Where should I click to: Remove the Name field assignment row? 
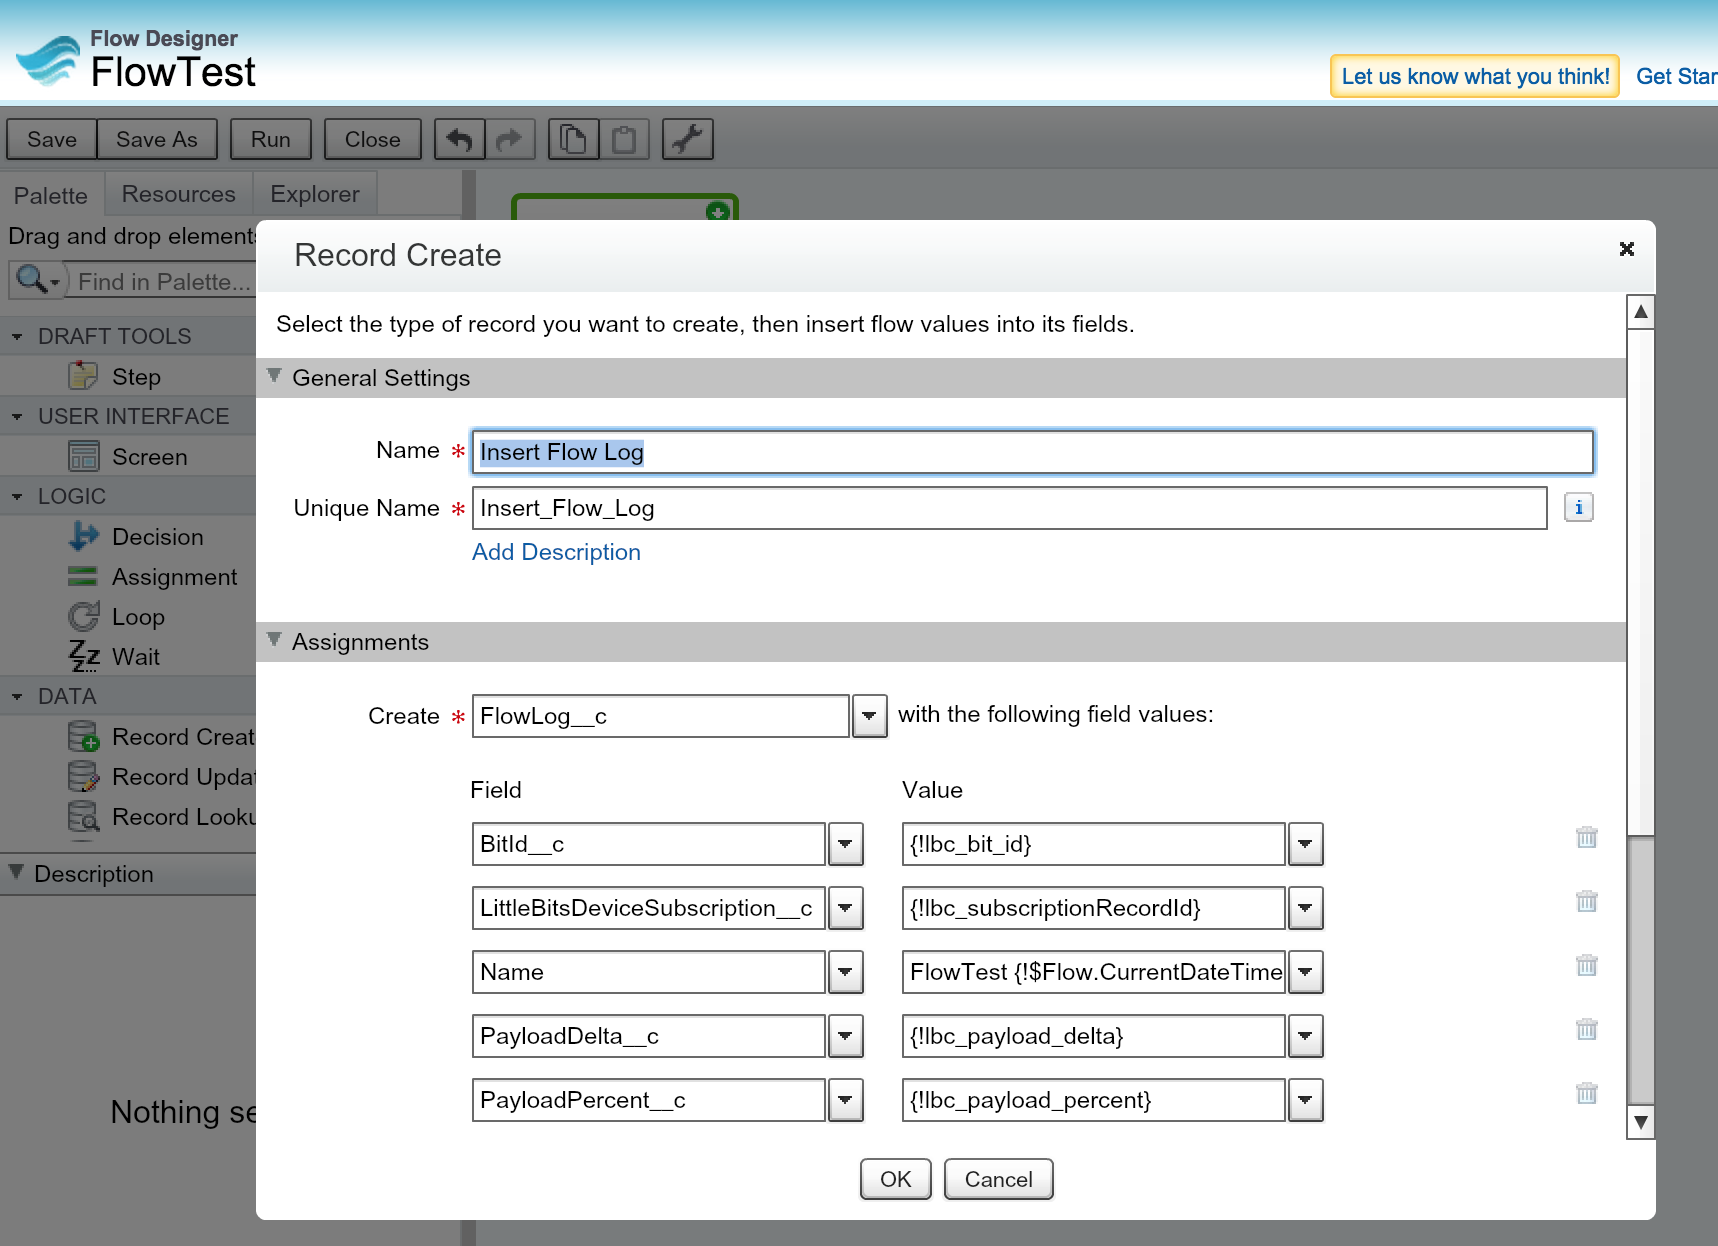(1586, 966)
